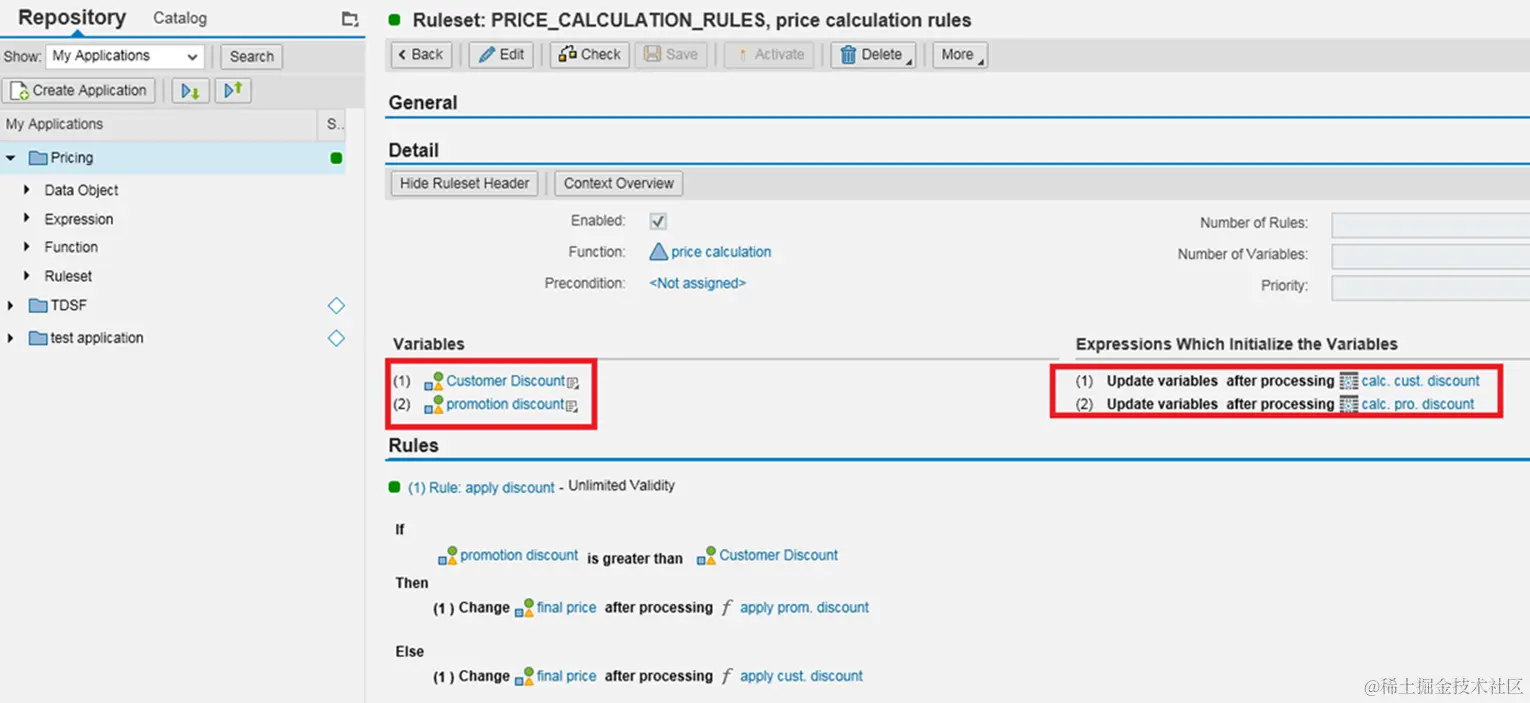This screenshot has height=703, width=1530.
Task: Open apply prom. discount formula link
Action: [804, 607]
